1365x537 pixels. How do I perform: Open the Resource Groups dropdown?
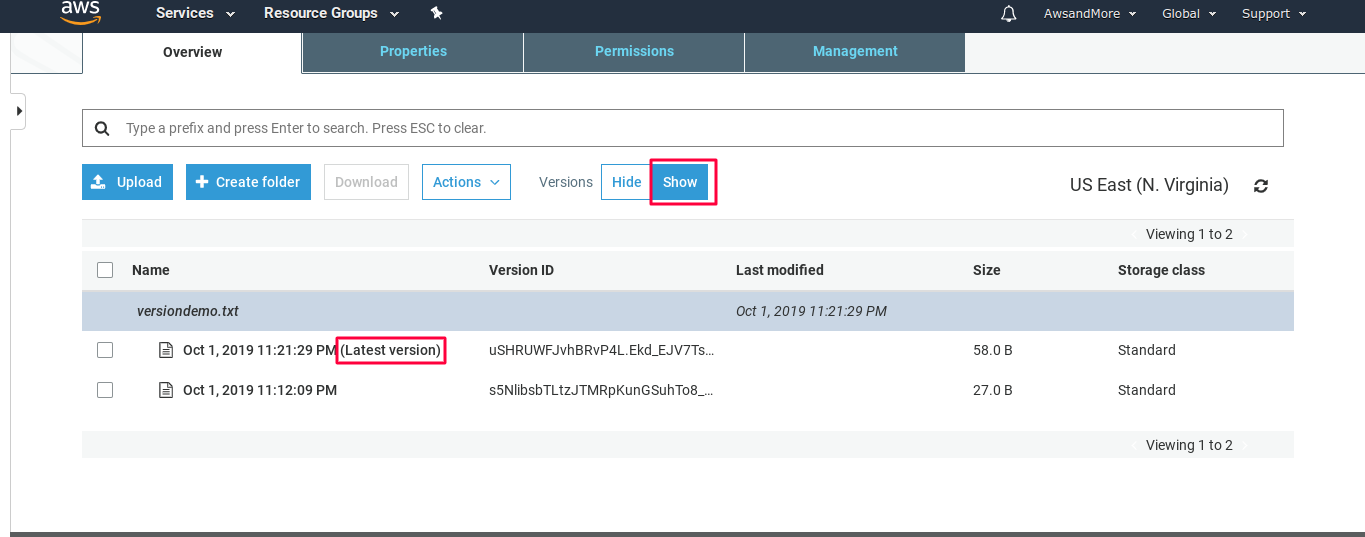click(331, 13)
